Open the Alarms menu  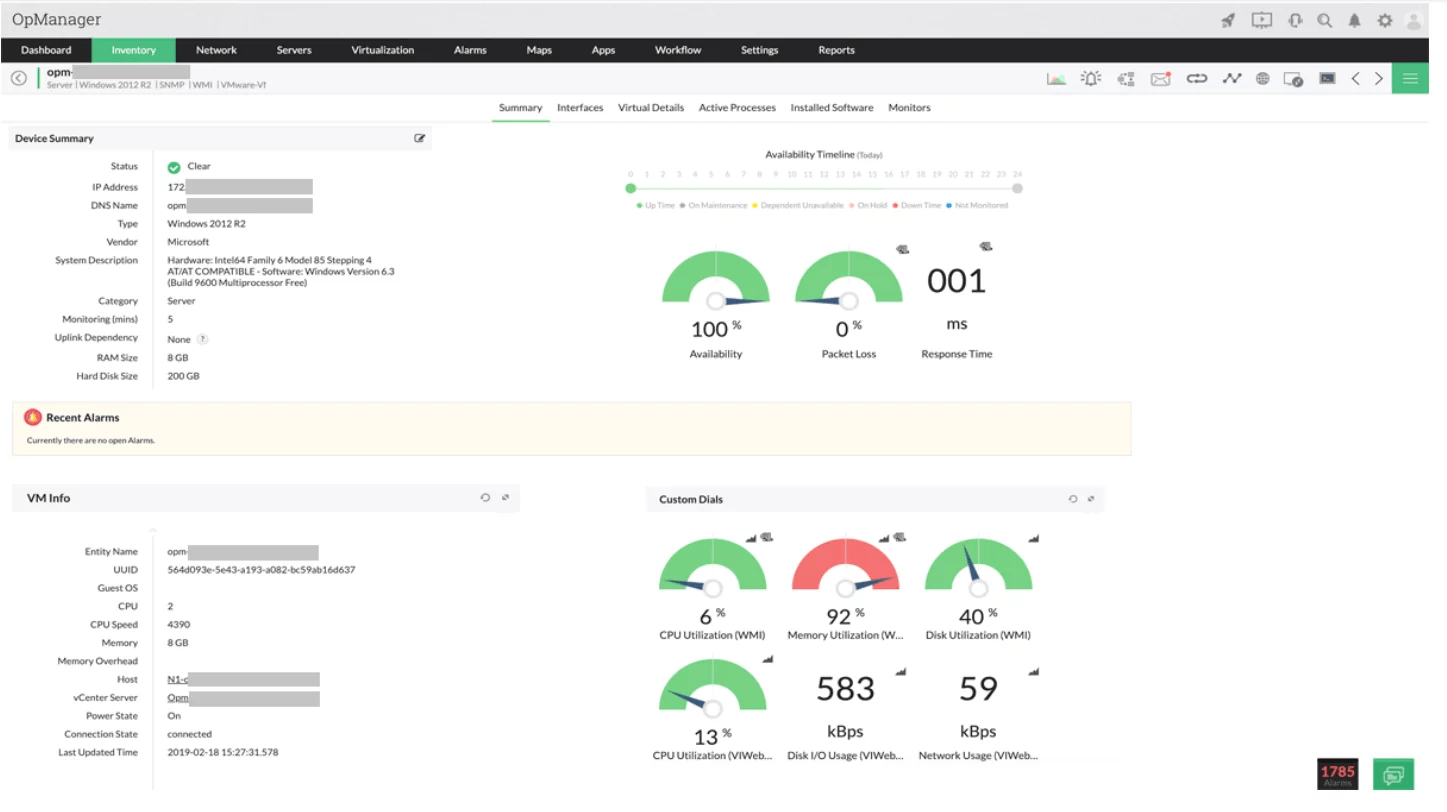(470, 50)
